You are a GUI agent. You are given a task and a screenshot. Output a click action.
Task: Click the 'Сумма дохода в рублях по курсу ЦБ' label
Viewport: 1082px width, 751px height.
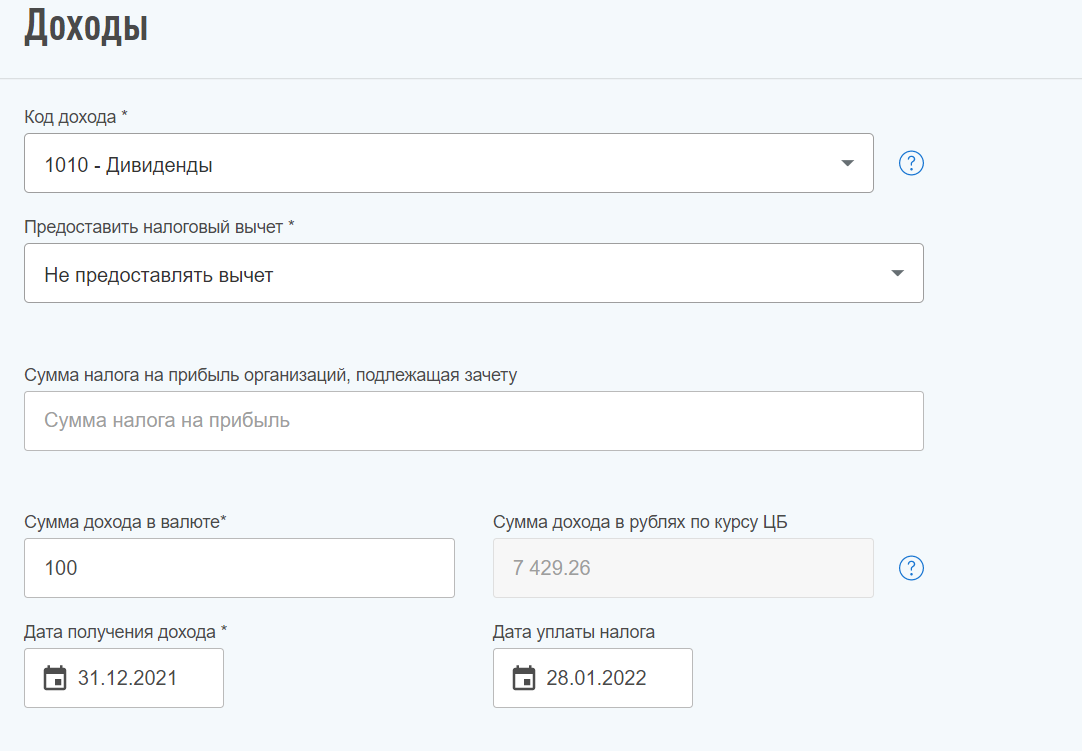pos(640,522)
